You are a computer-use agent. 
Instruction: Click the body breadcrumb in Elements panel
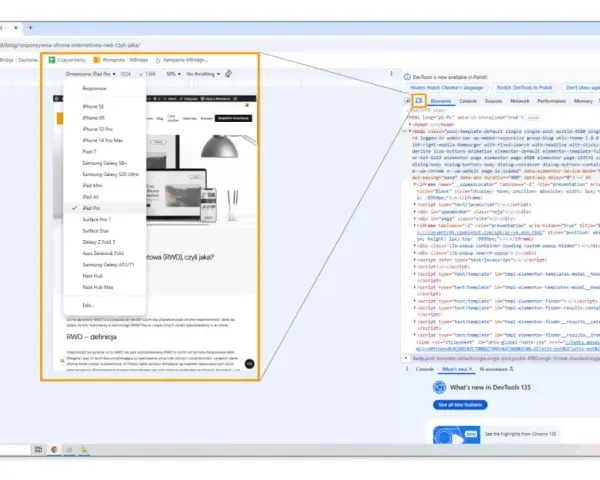(506, 358)
